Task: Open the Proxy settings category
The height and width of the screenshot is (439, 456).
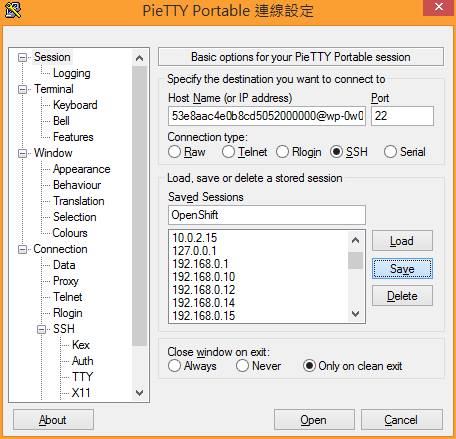Action: click(x=66, y=281)
